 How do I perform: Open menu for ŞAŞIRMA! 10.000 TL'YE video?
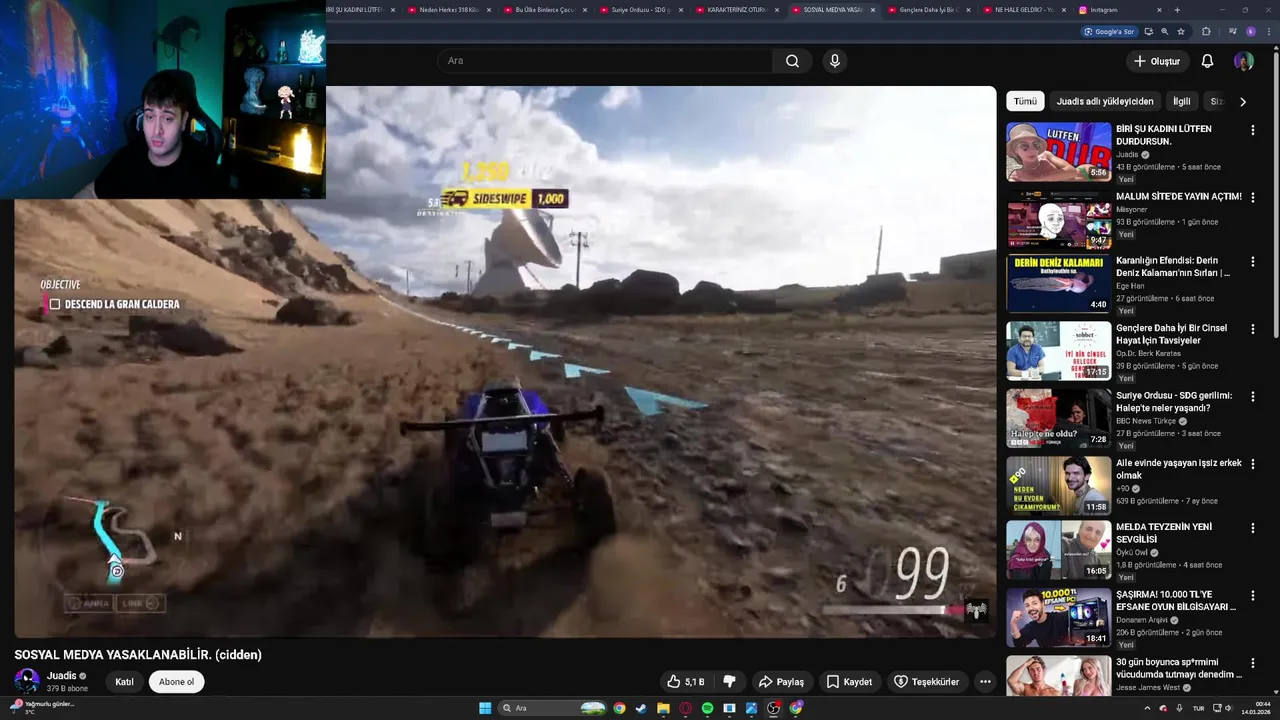1252,596
